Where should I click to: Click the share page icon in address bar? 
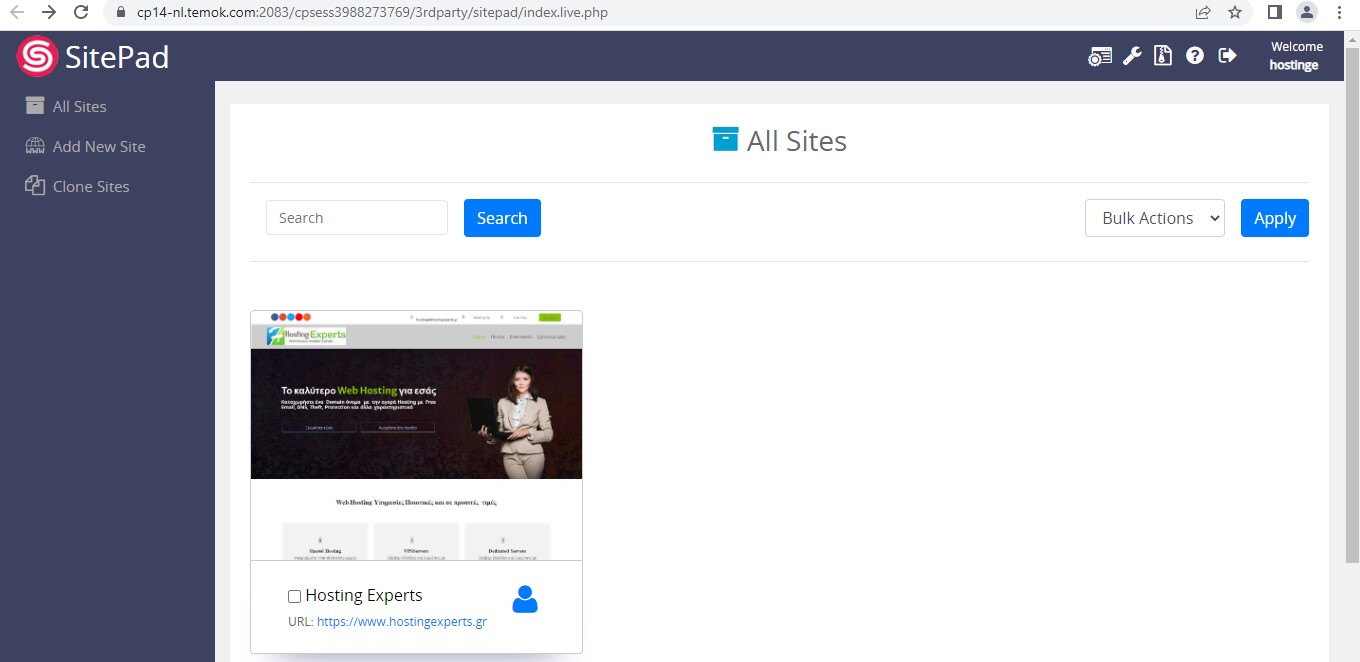(1203, 13)
